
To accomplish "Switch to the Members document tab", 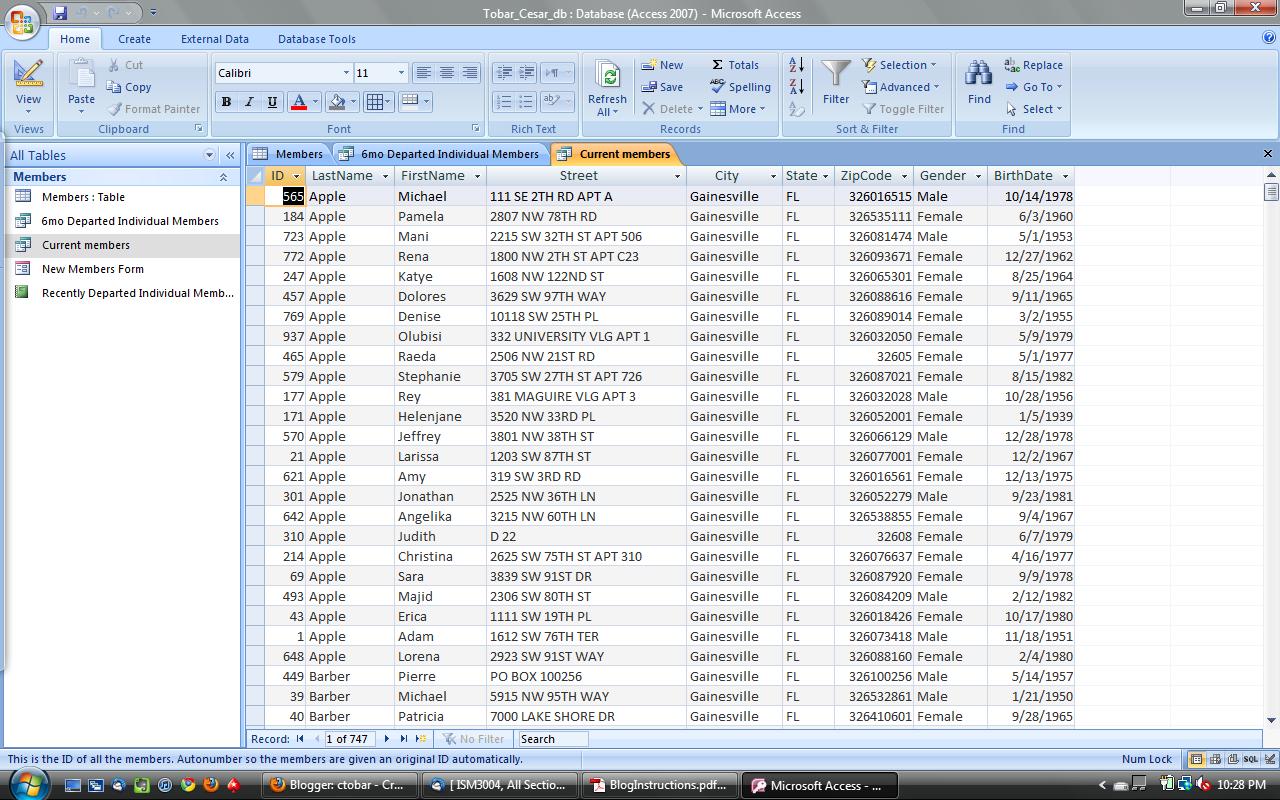I will (288, 154).
